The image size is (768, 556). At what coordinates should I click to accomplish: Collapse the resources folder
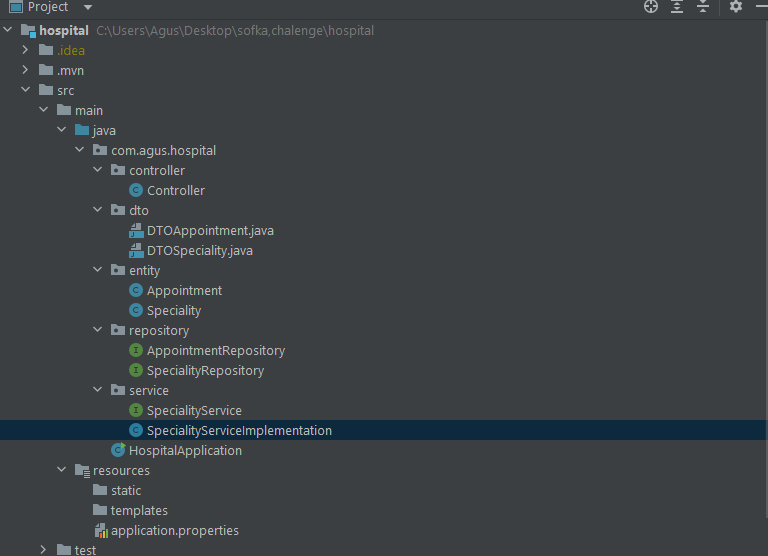tap(62, 470)
